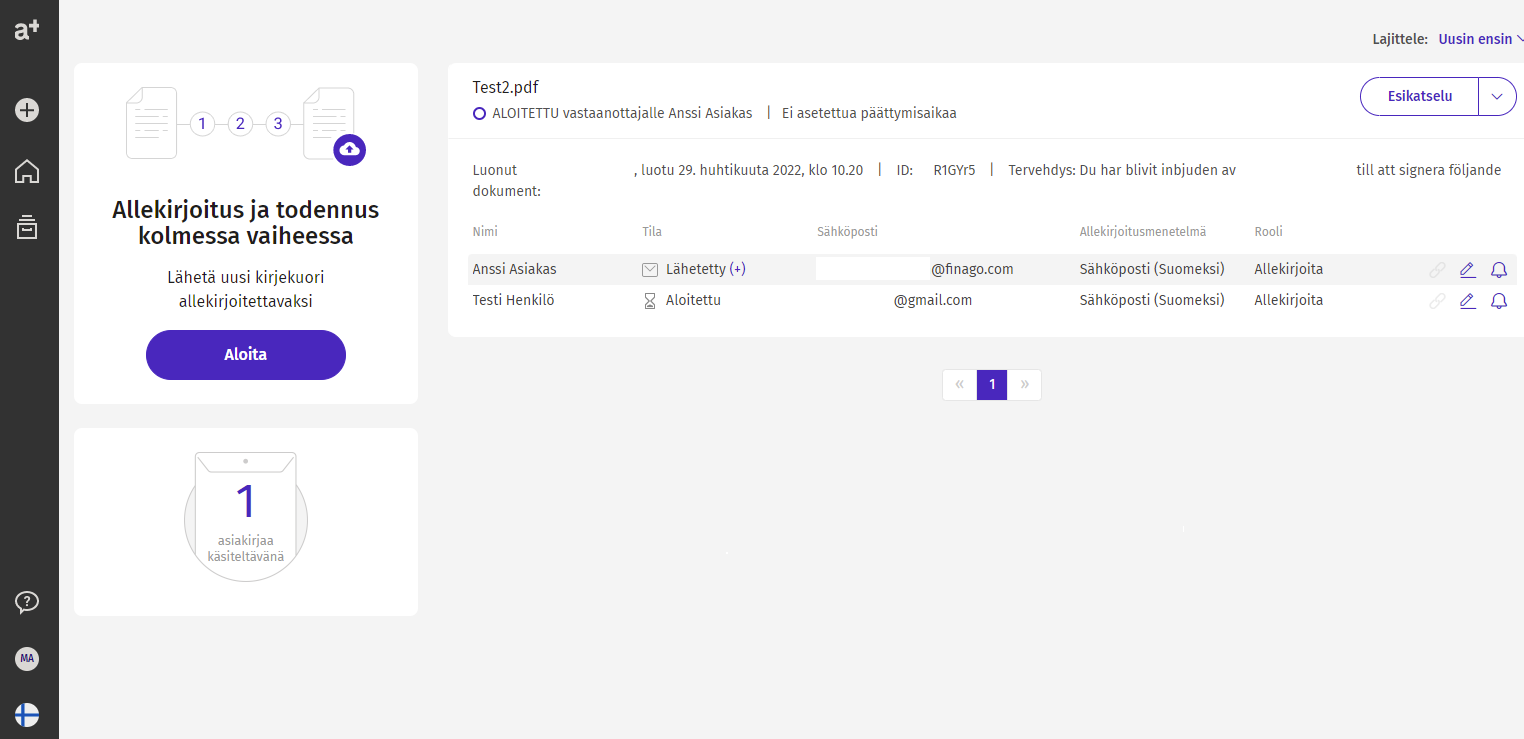Image resolution: width=1524 pixels, height=739 pixels.
Task: Click edit pencil icon for Anssi Asiakas
Action: [1467, 270]
